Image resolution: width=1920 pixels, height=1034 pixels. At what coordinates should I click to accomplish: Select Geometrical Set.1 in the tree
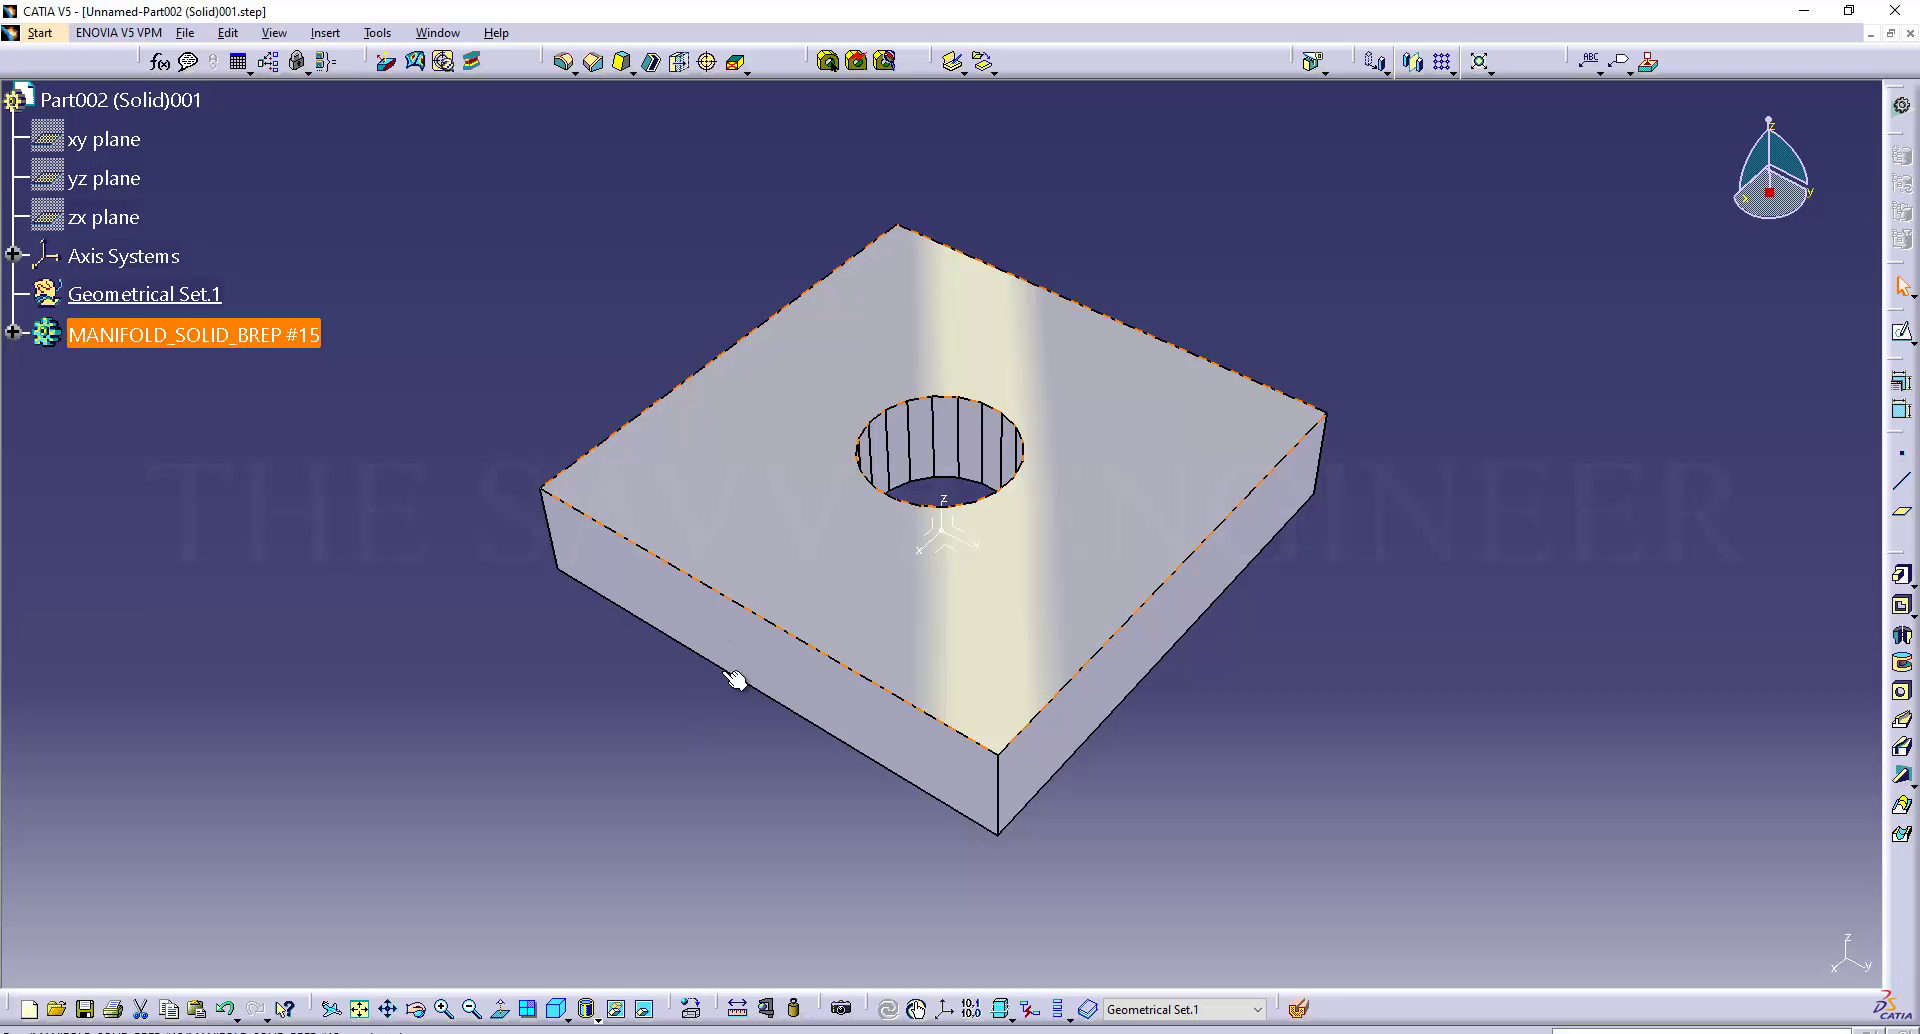tap(144, 294)
